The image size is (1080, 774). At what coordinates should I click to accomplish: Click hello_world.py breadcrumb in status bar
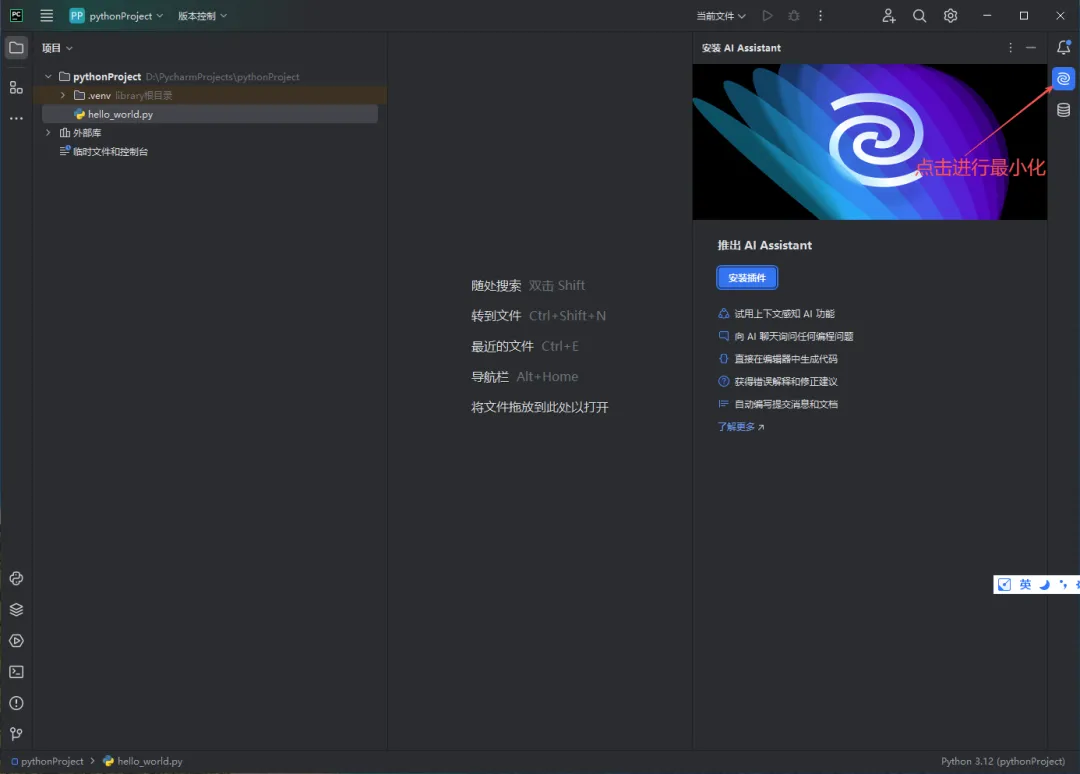click(x=143, y=761)
